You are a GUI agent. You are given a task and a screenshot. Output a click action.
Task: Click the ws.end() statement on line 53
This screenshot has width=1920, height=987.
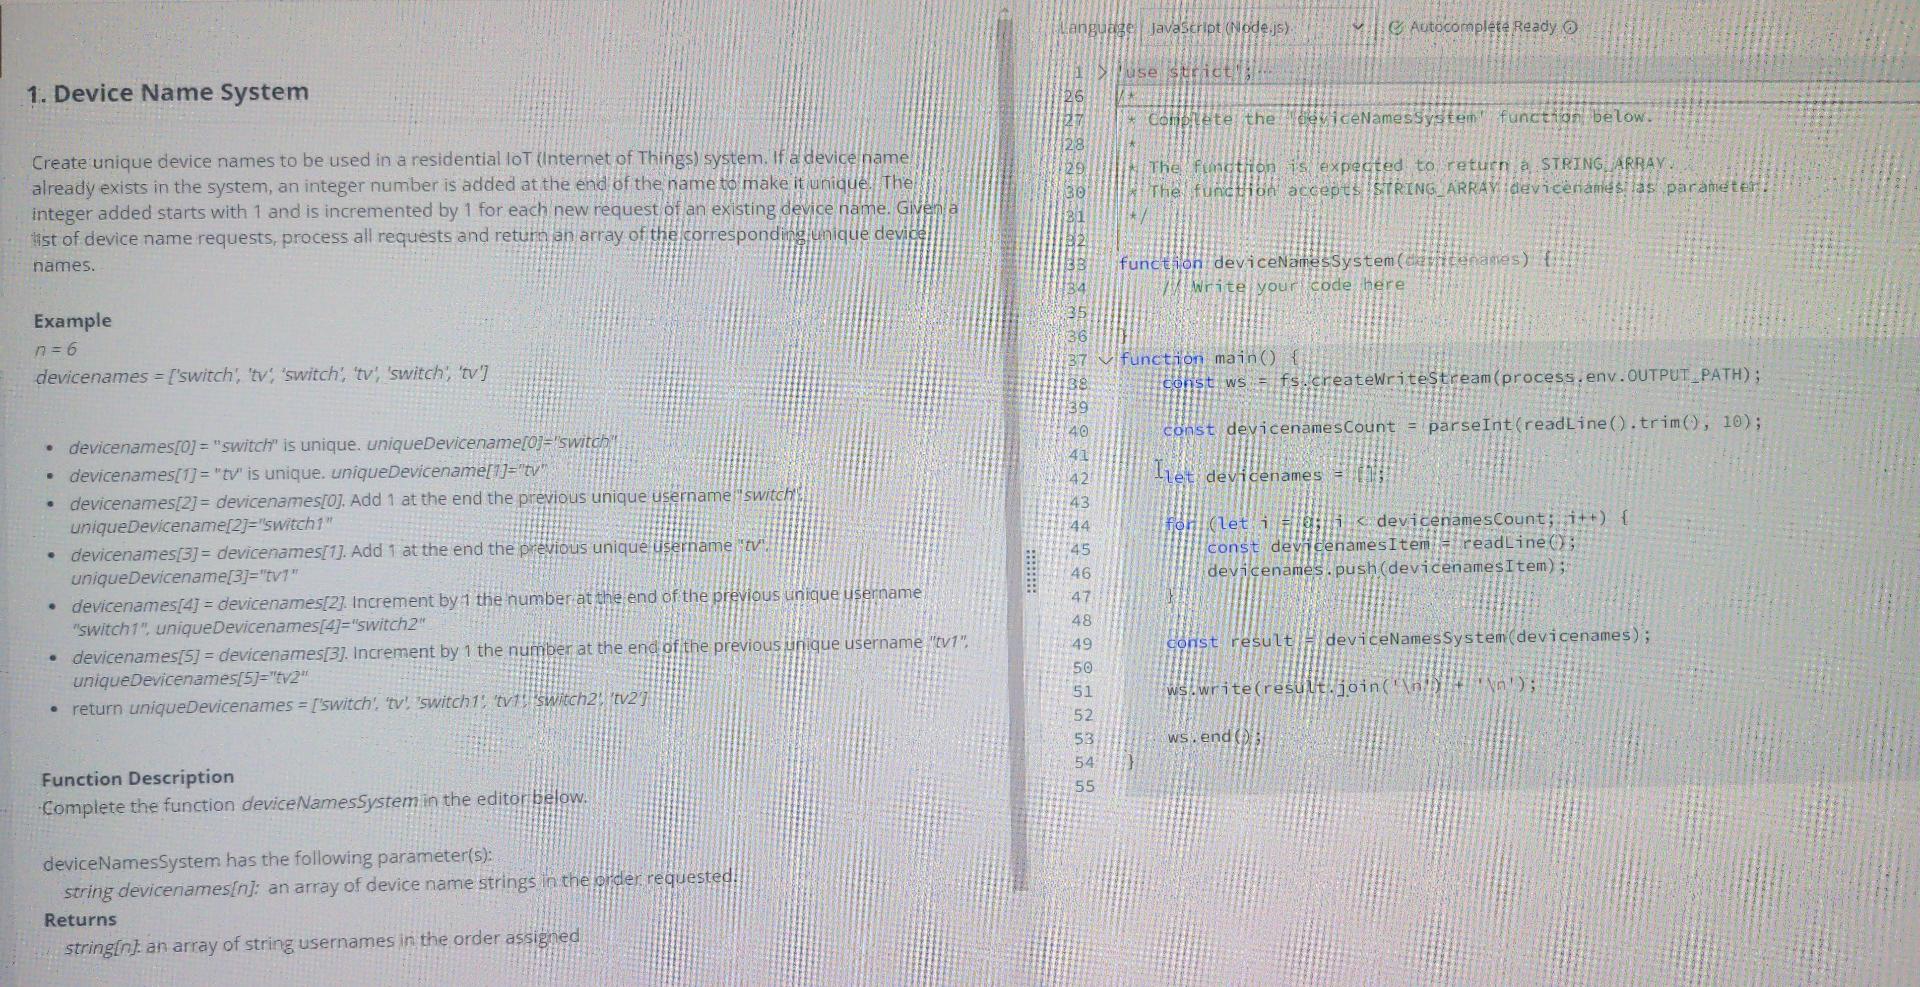tap(1213, 736)
